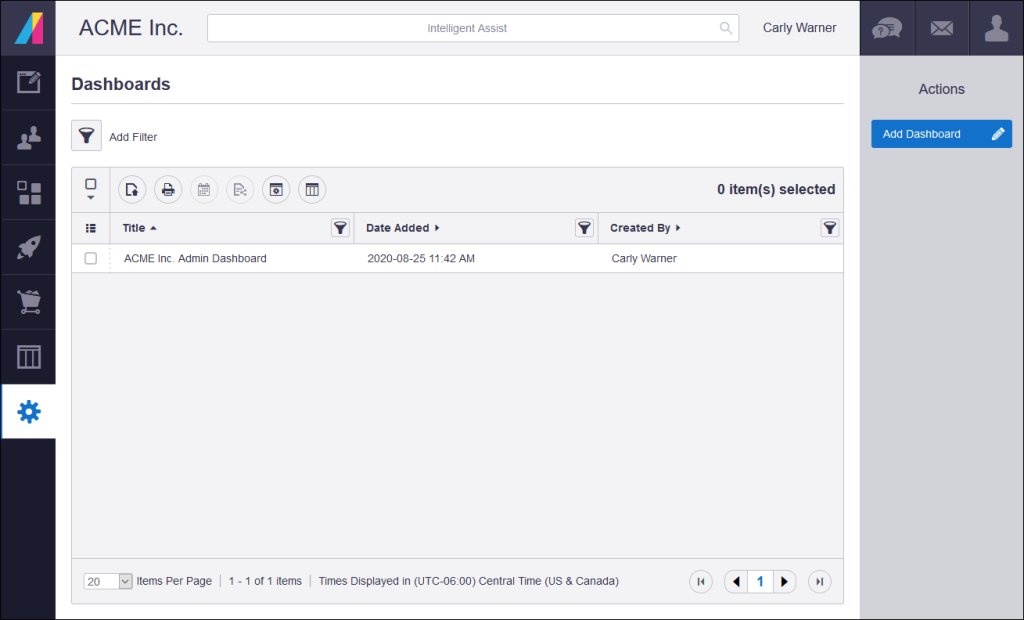Click the Add Dashboard button
Image resolution: width=1024 pixels, height=620 pixels.
tap(941, 133)
